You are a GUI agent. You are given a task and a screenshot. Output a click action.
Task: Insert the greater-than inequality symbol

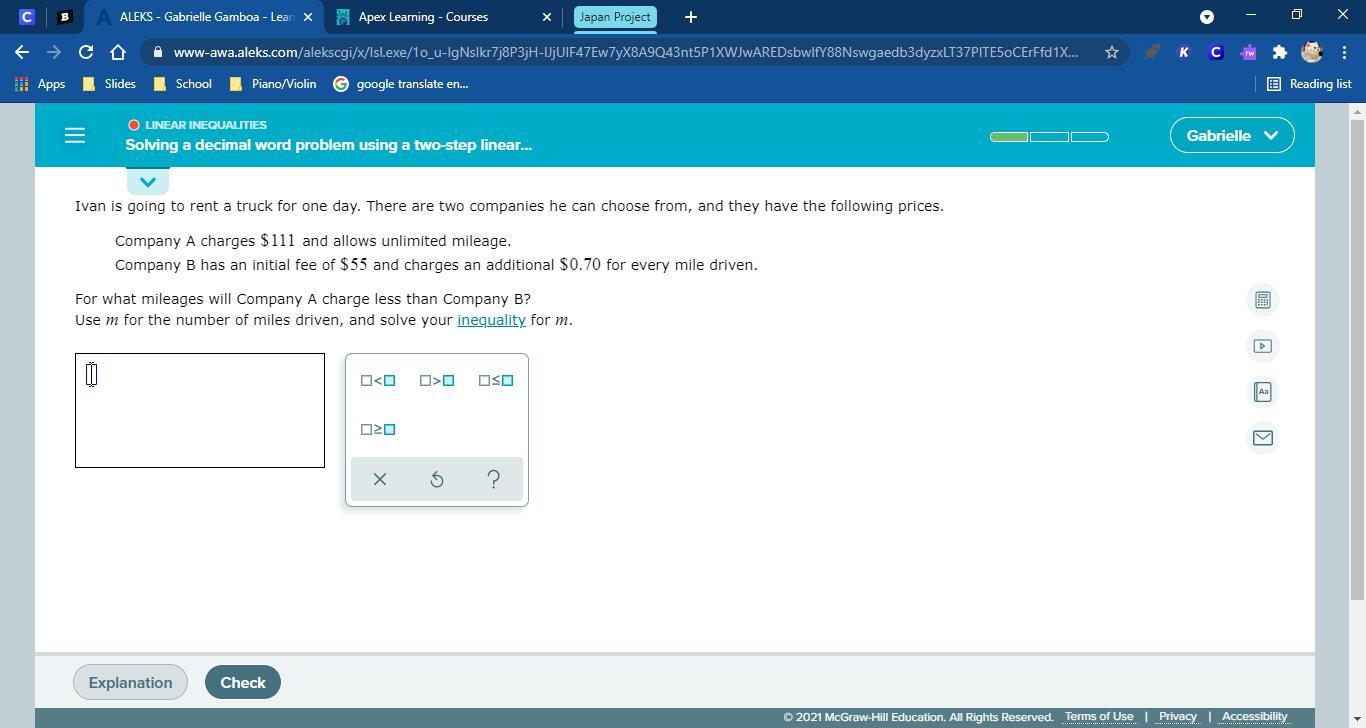437,380
